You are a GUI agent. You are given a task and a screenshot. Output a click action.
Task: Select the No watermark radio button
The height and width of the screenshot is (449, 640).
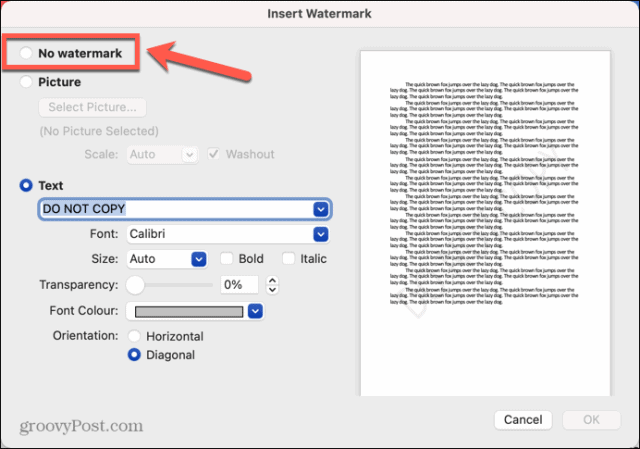pos(26,54)
